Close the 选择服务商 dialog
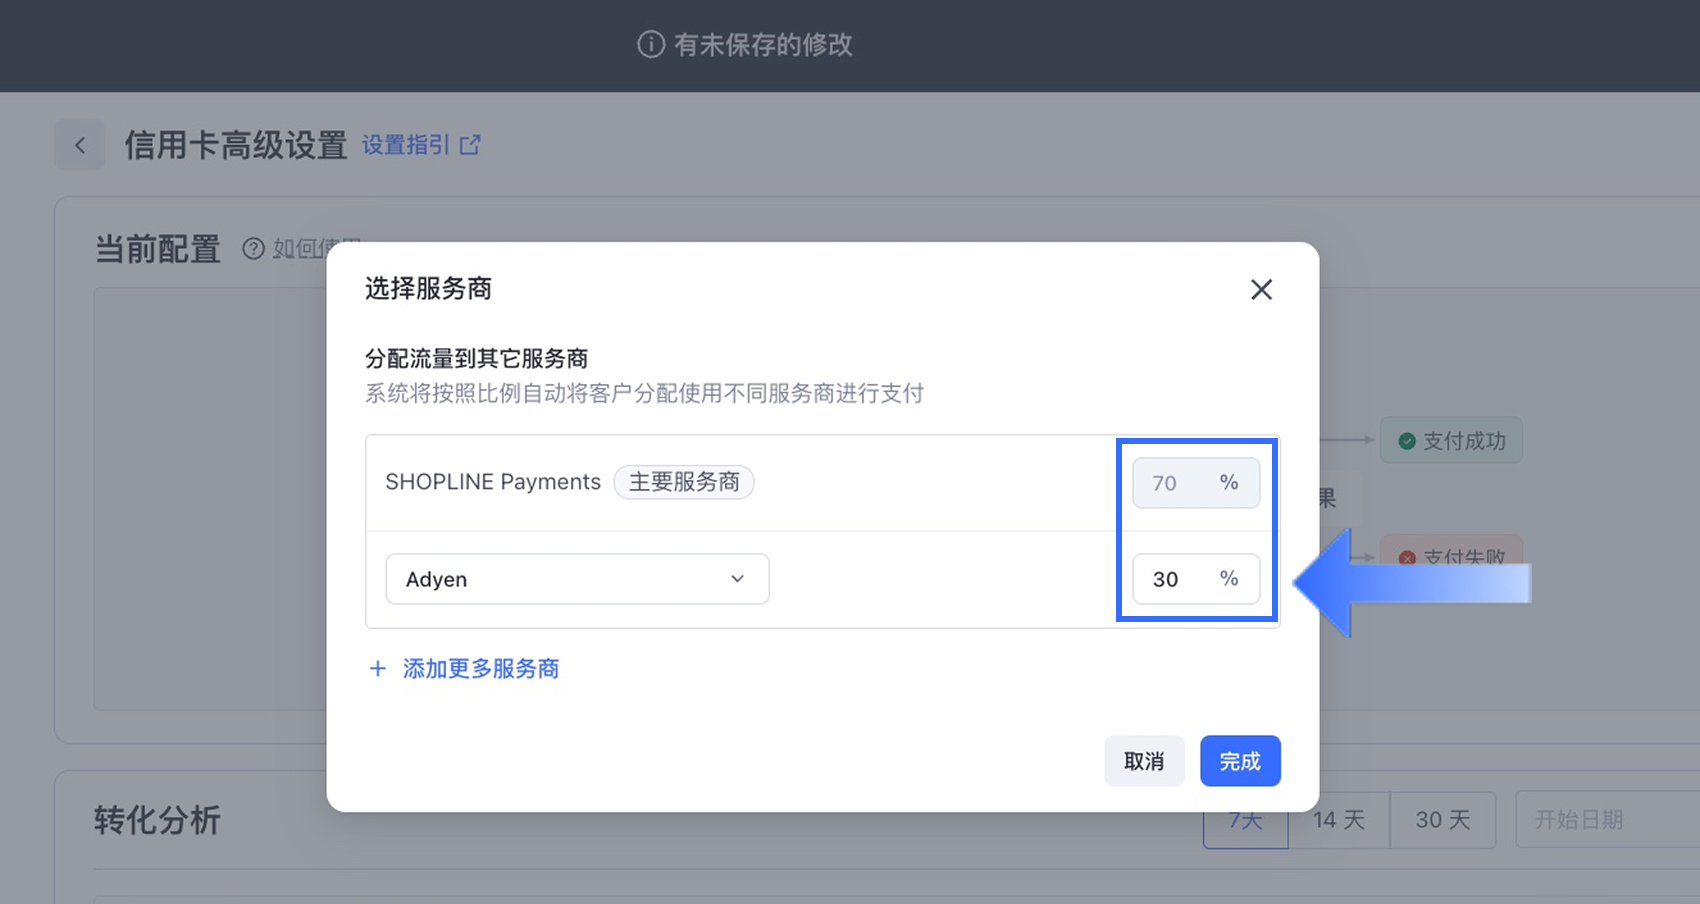Viewport: 1700px width, 904px height. [x=1261, y=290]
